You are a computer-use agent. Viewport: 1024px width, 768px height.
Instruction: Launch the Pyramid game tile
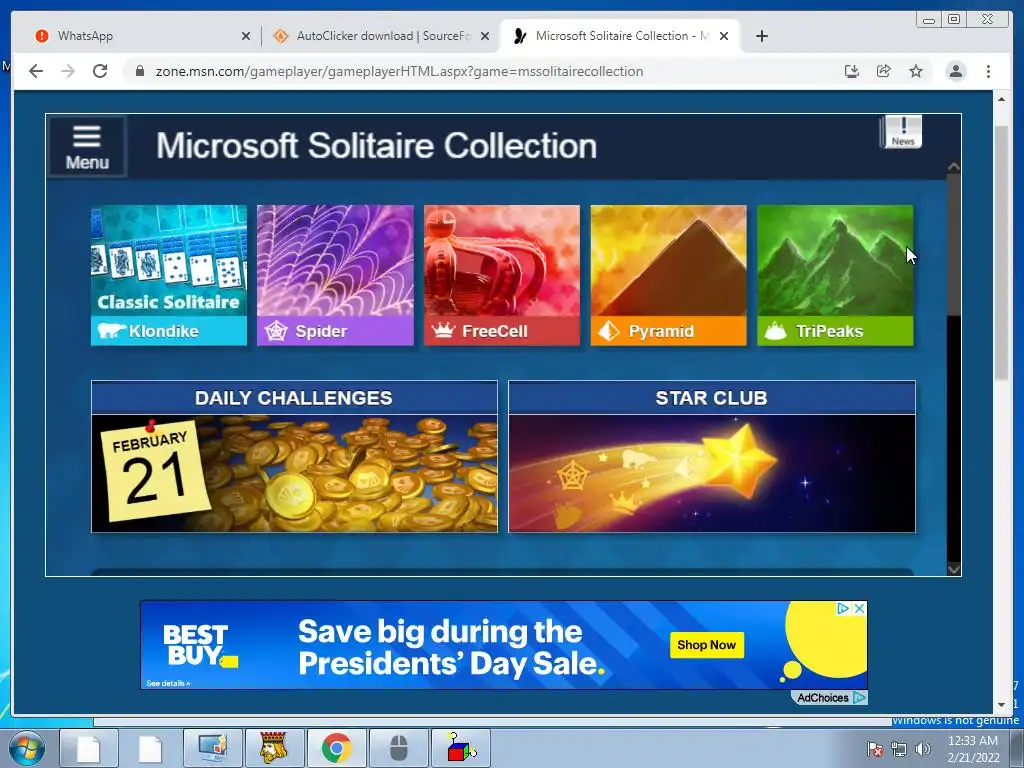pos(668,275)
